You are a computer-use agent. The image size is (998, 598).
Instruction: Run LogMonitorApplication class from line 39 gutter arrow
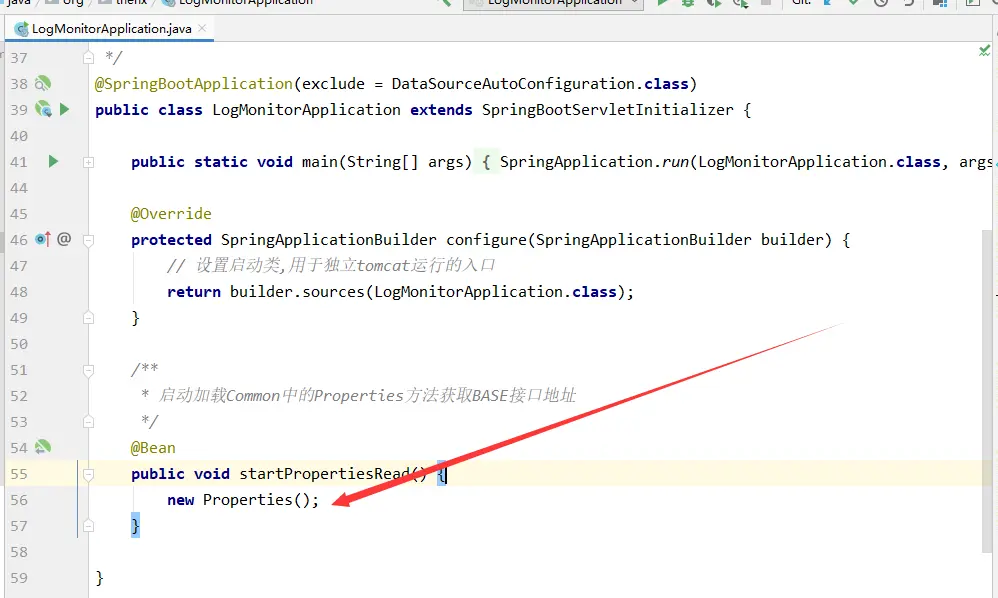(64, 109)
